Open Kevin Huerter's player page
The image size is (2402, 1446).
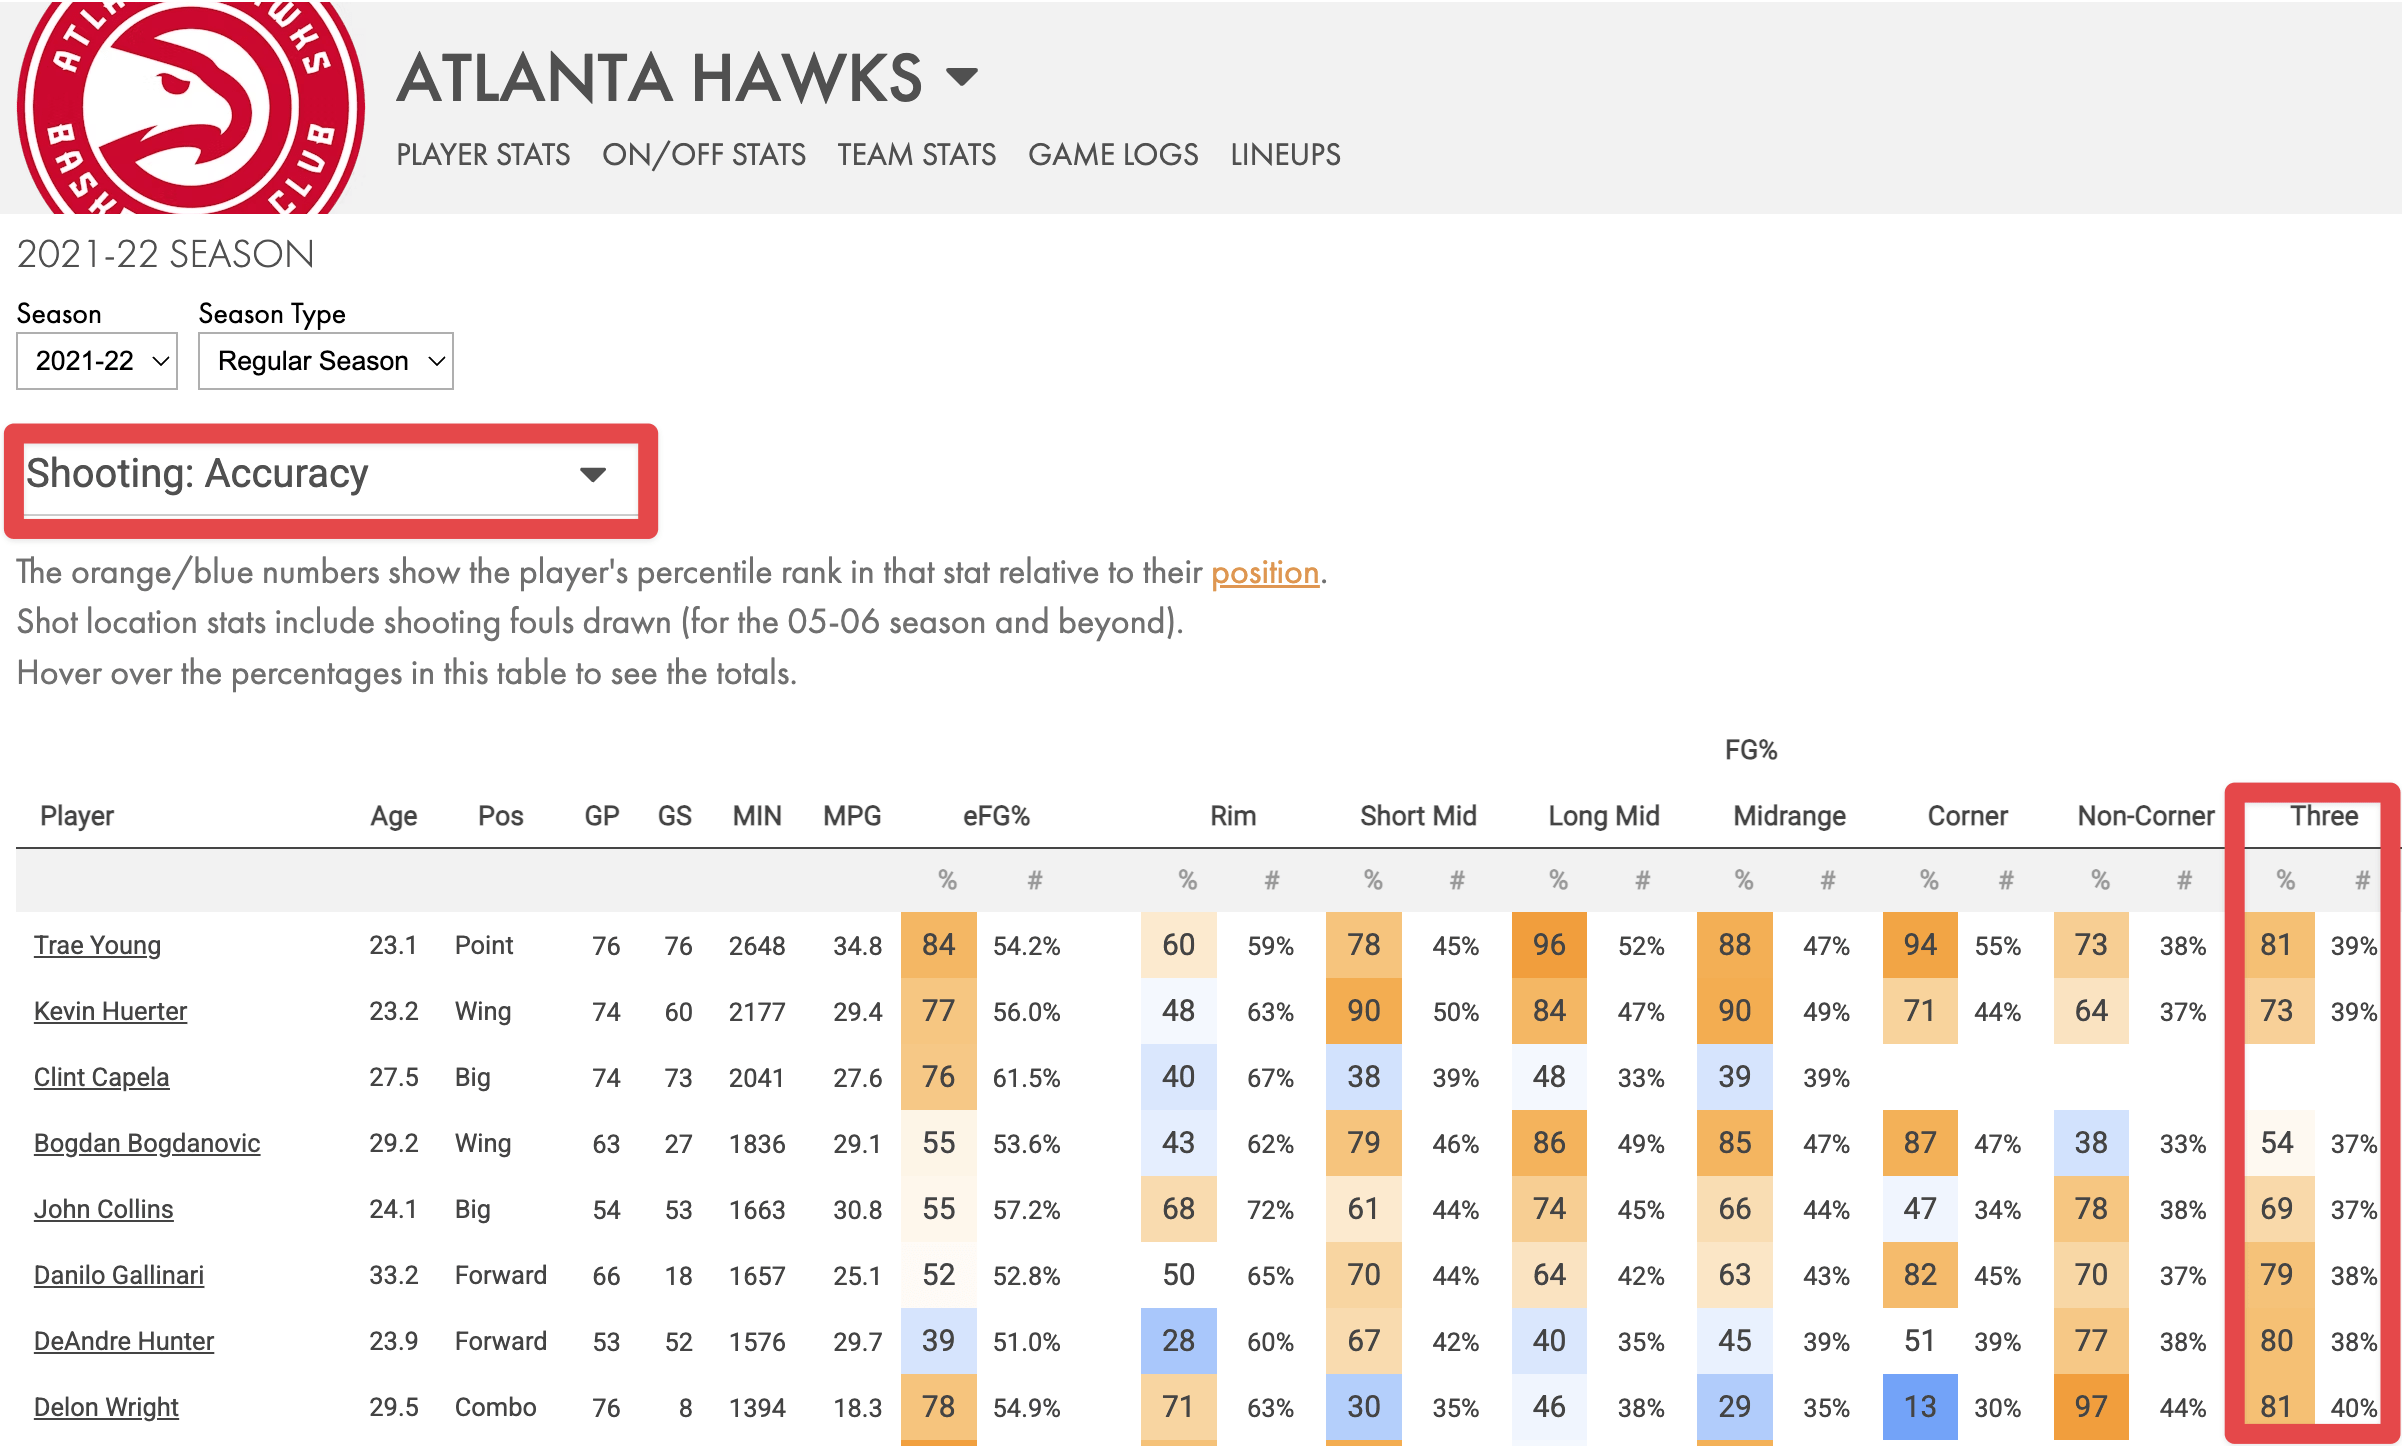click(x=110, y=1011)
